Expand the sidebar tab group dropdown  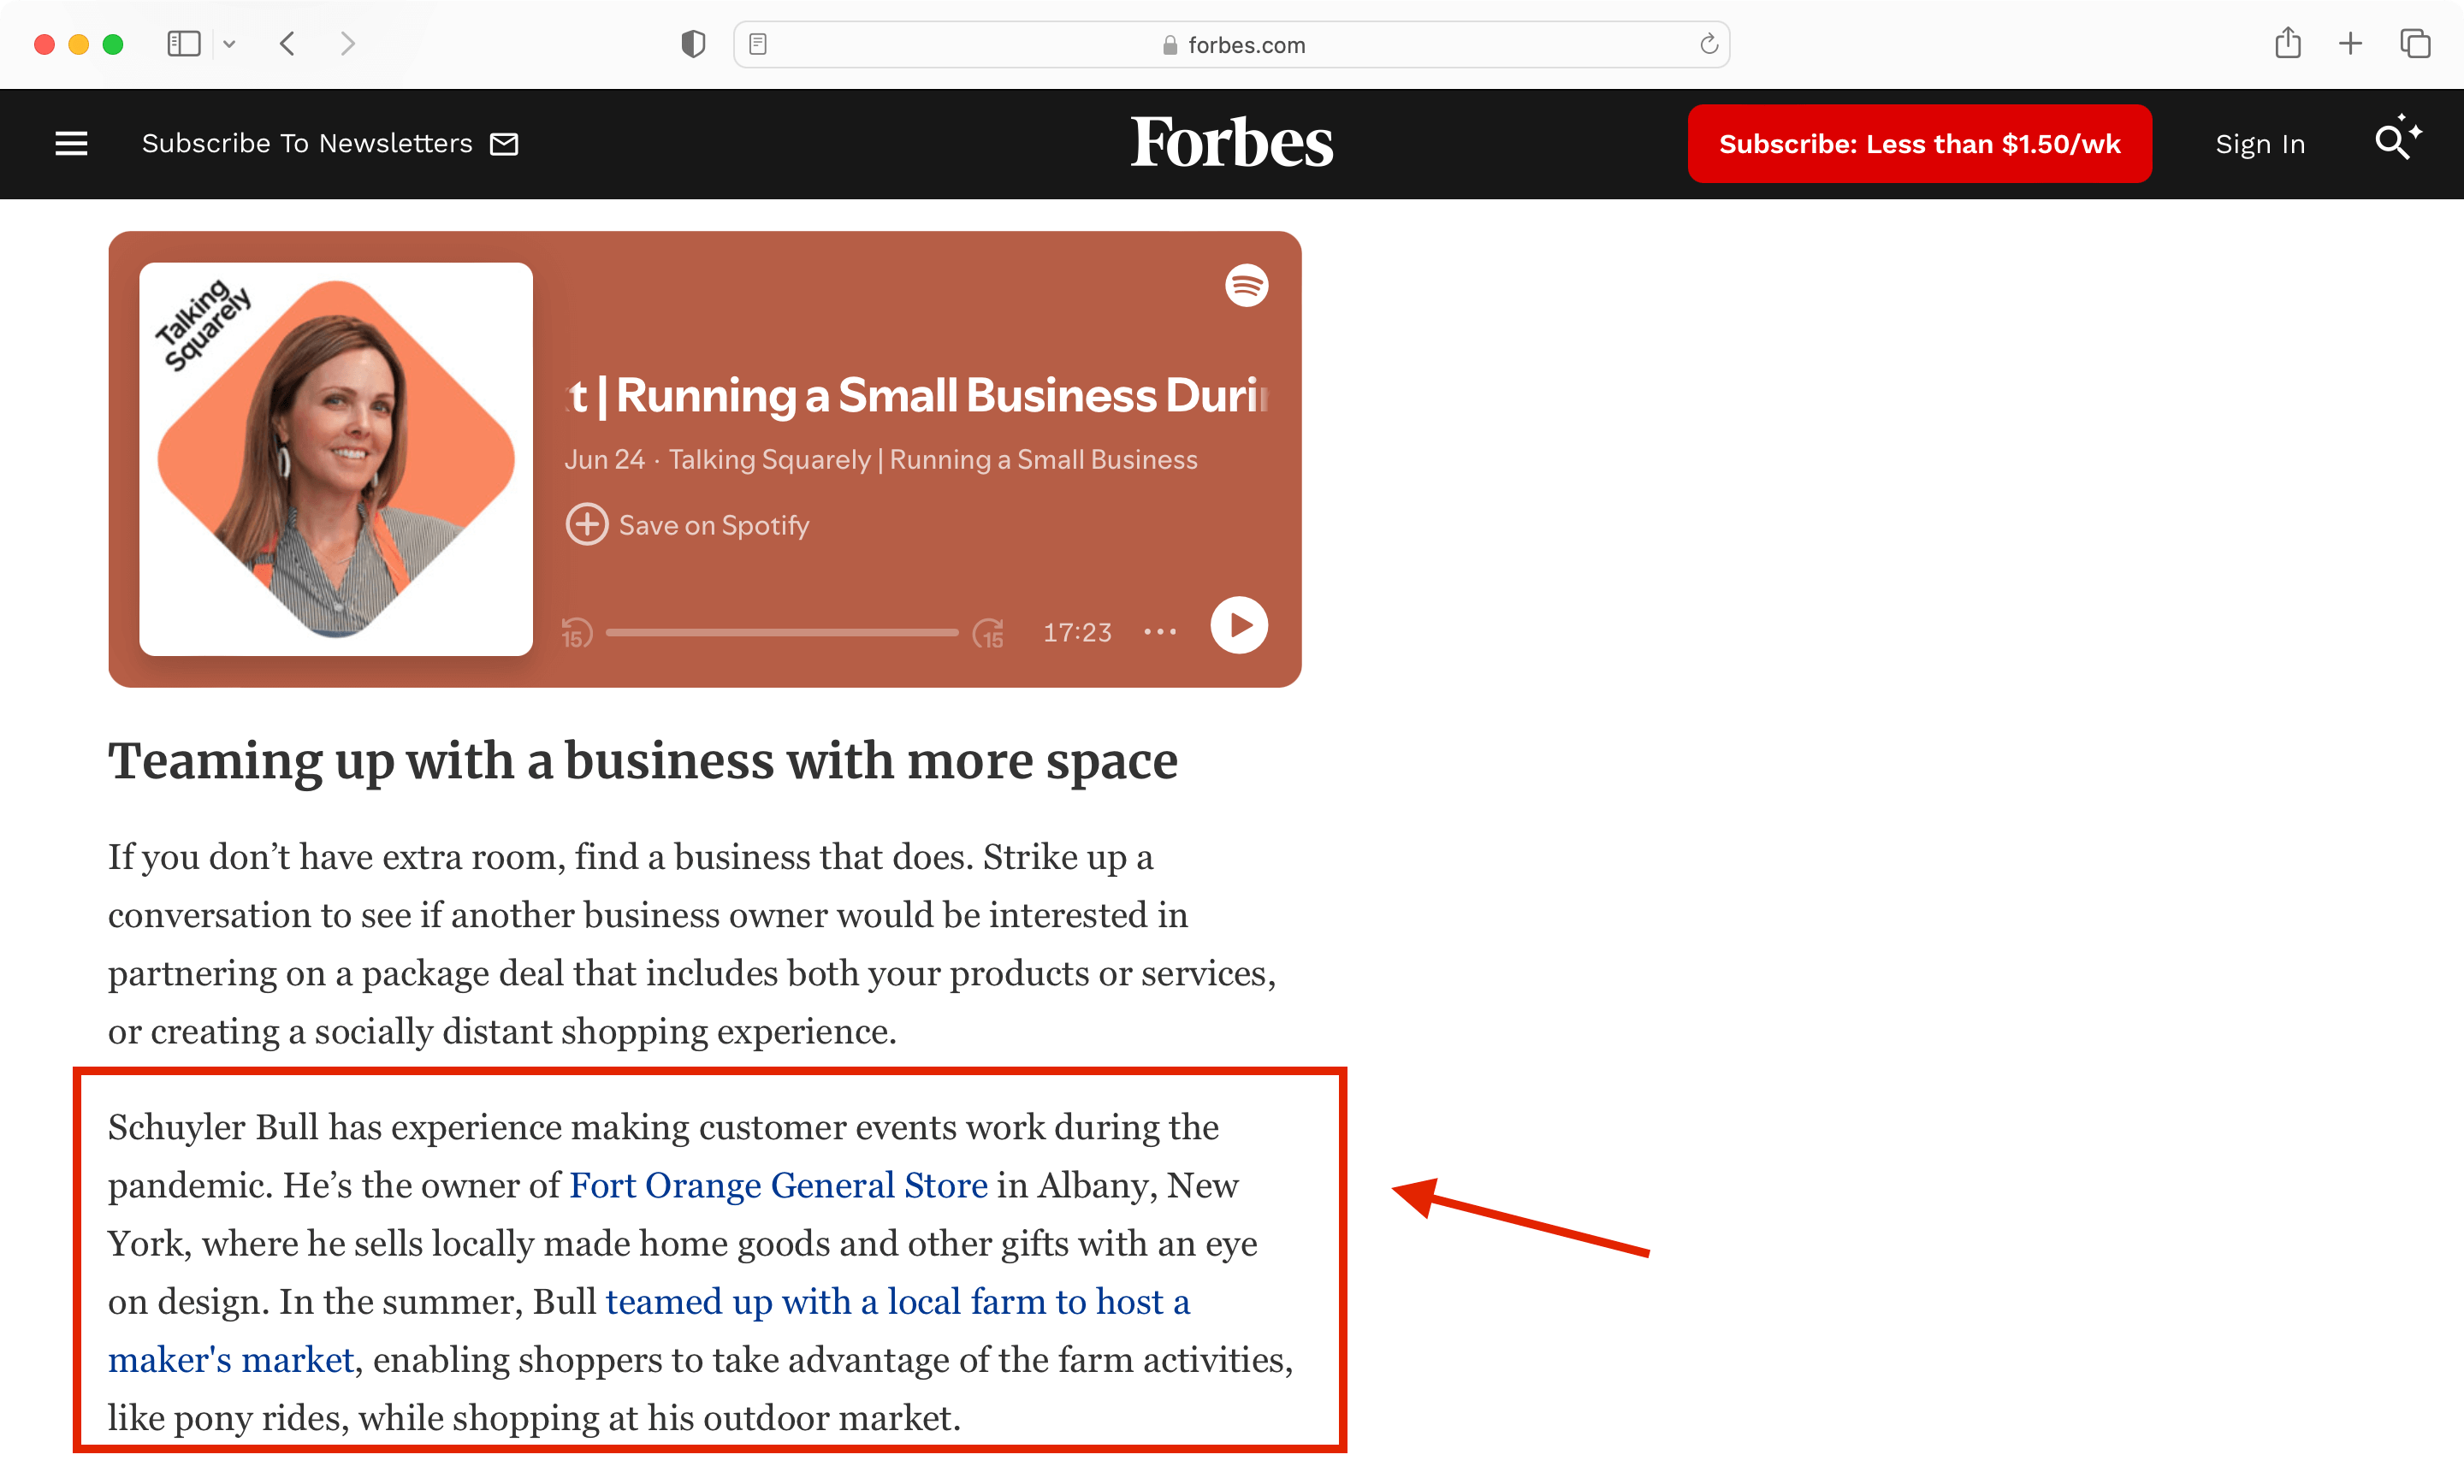[229, 44]
